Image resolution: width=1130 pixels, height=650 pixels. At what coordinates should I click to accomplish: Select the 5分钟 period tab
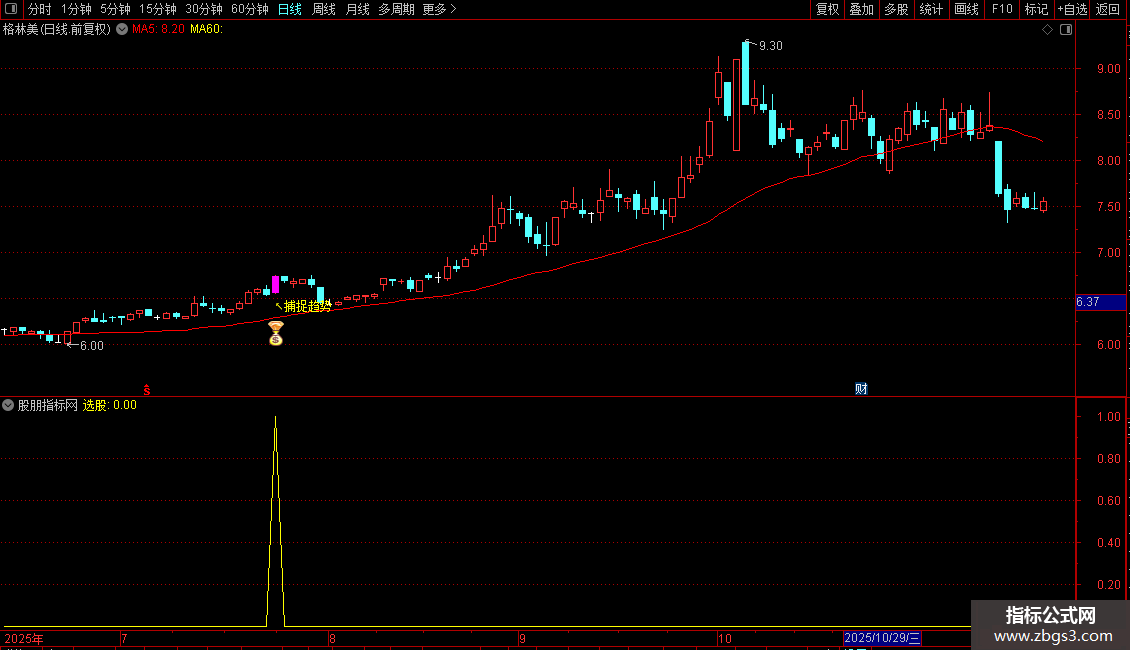115,9
